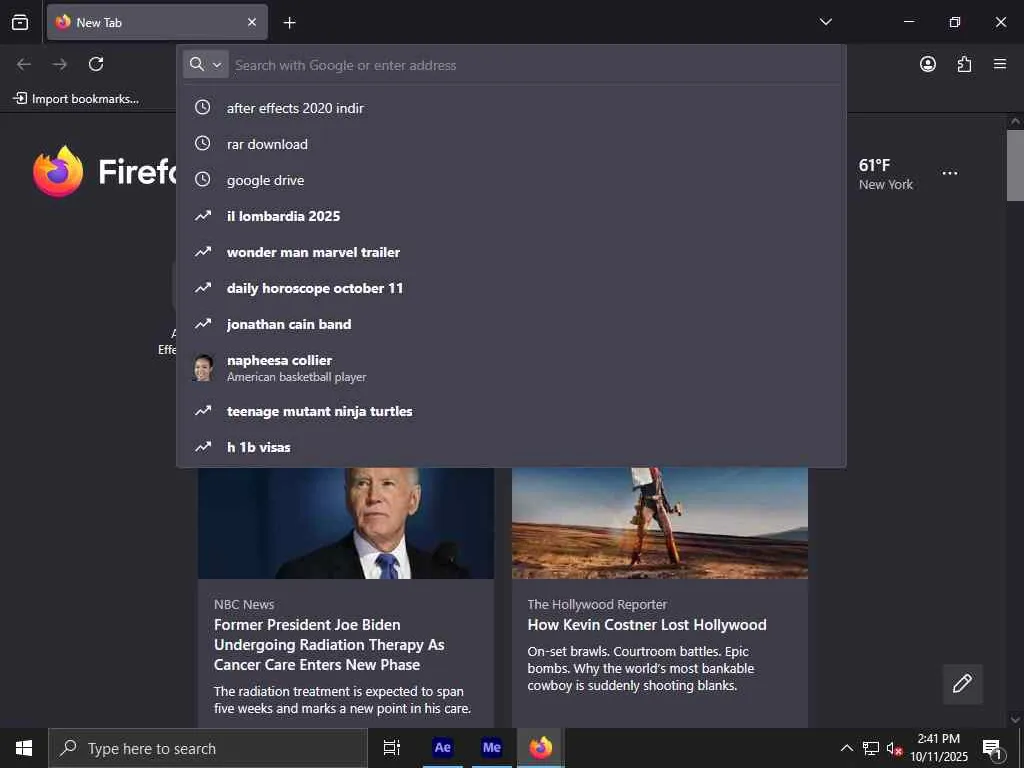Open the Firefox account icon
This screenshot has height=768, width=1024.
click(x=927, y=64)
